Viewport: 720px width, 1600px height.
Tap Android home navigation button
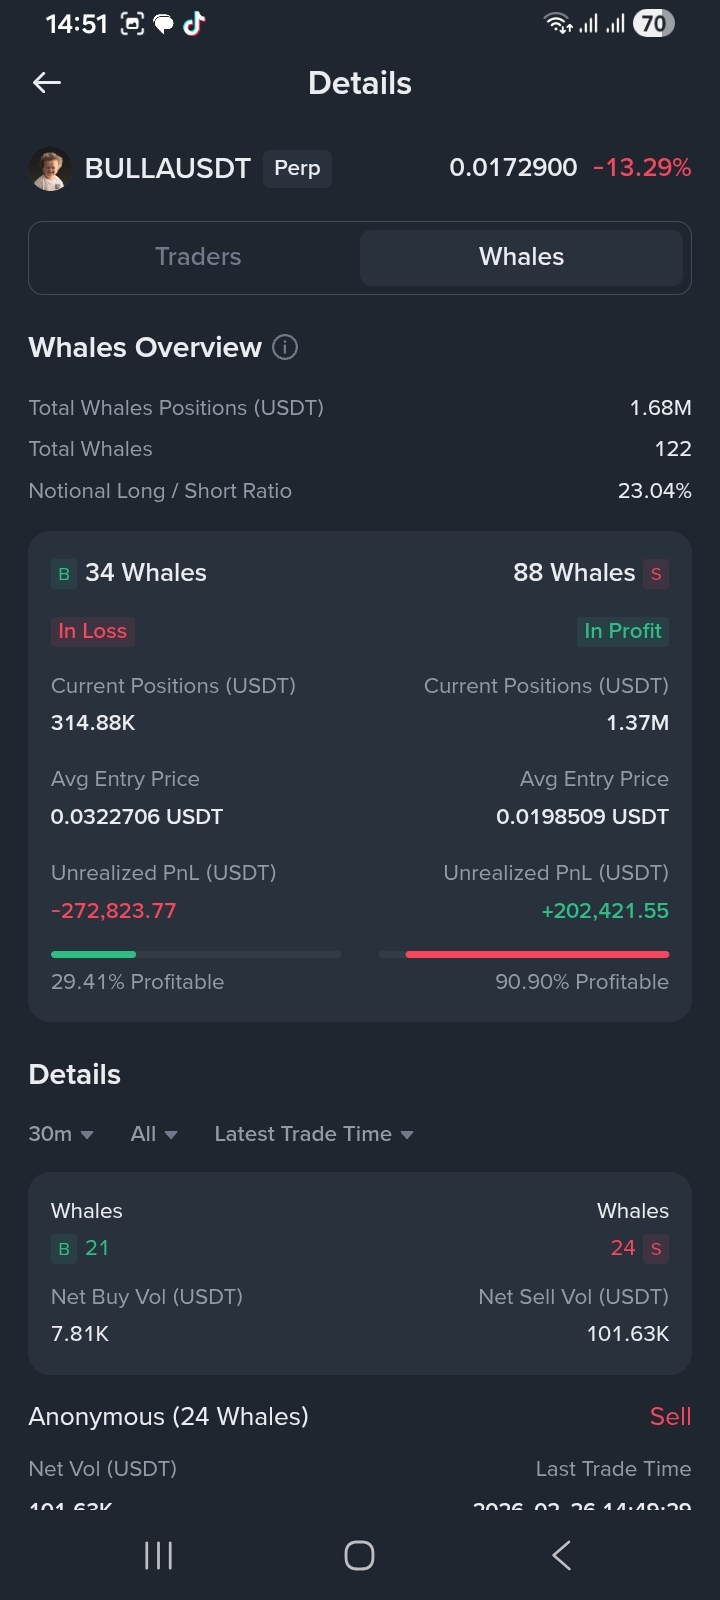point(359,1555)
